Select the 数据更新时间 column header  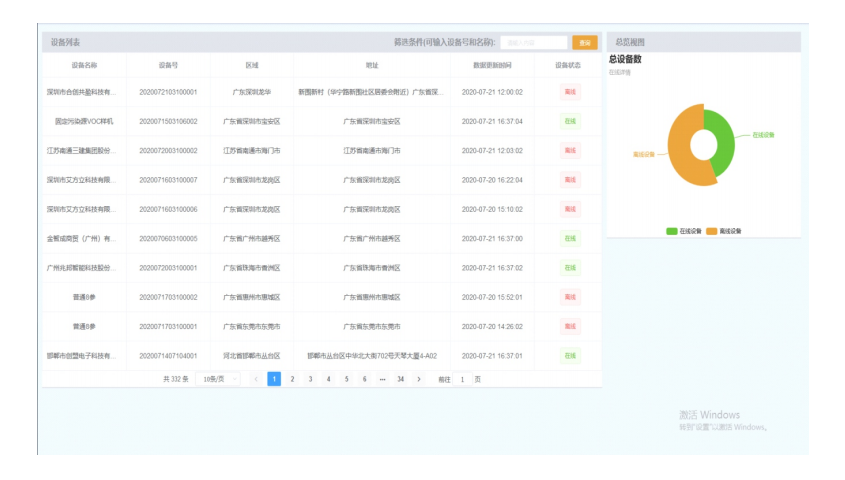pyautogui.click(x=492, y=65)
